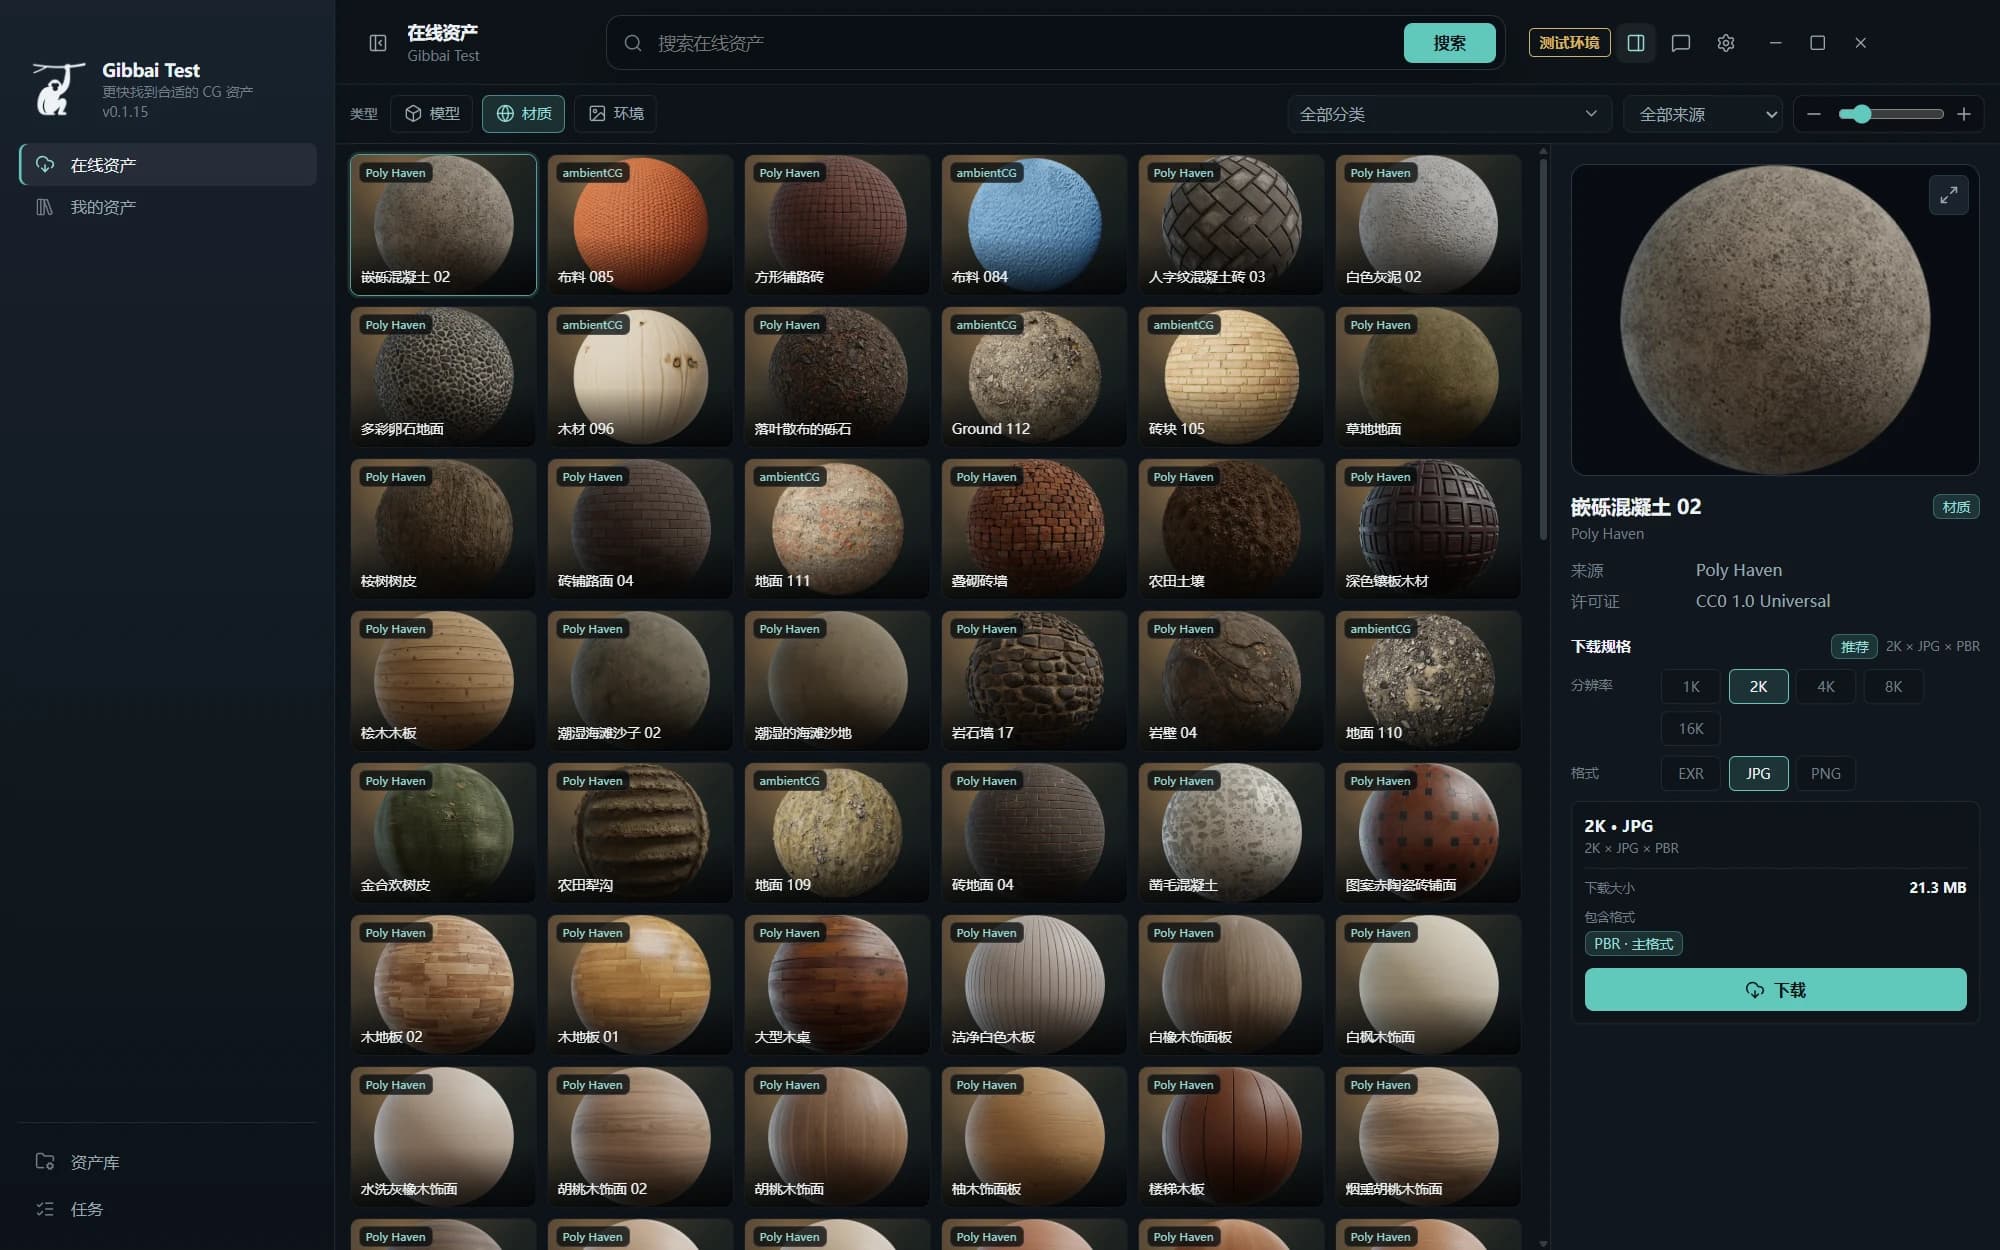The image size is (2000, 1250).
Task: Open 在线资产 in the sidebar
Action: point(168,164)
